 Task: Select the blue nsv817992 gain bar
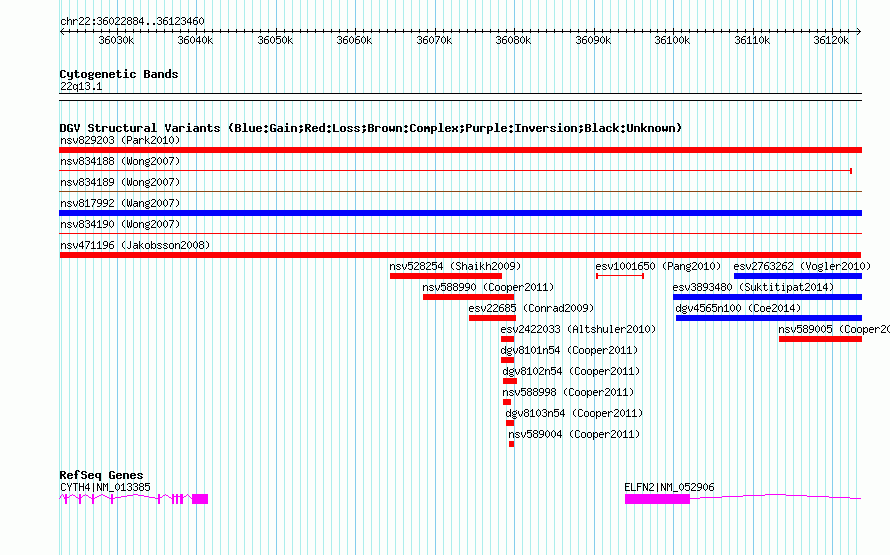pos(460,213)
